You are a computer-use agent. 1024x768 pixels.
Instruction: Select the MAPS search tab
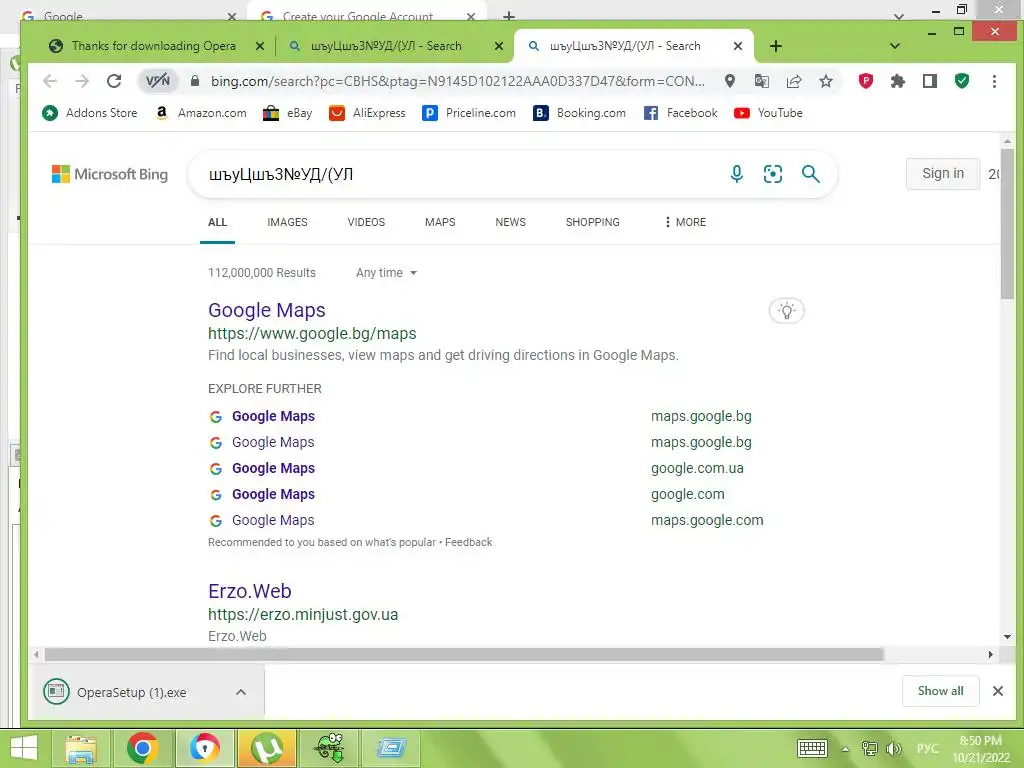(440, 222)
